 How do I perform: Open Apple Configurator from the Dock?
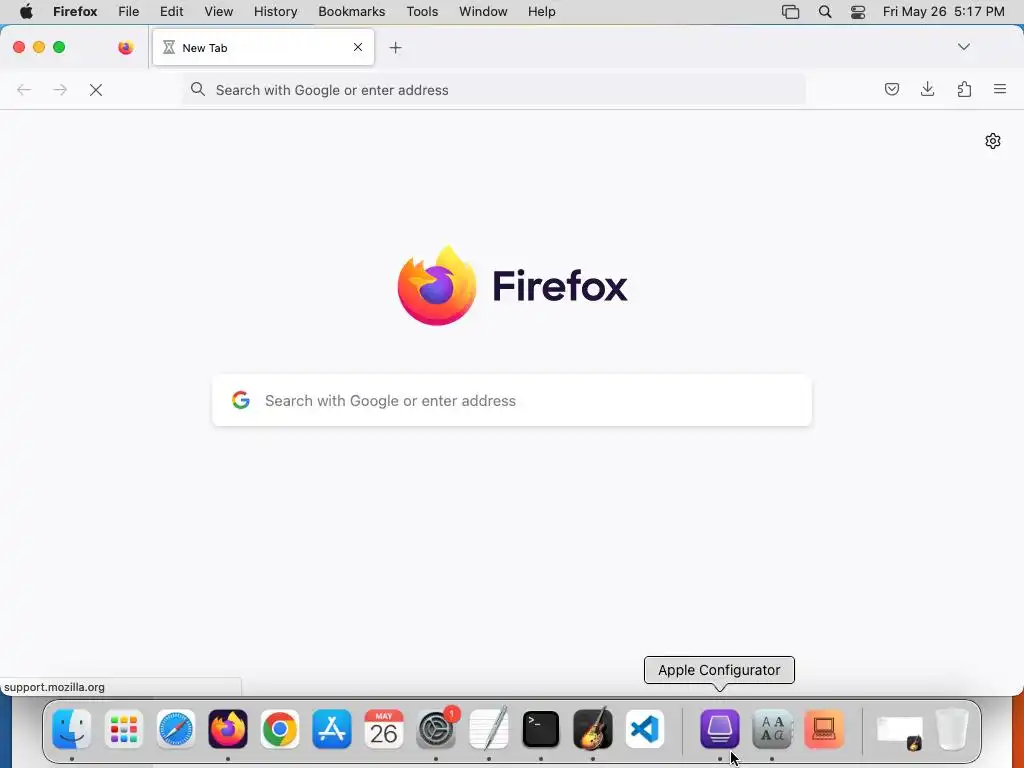click(x=720, y=729)
